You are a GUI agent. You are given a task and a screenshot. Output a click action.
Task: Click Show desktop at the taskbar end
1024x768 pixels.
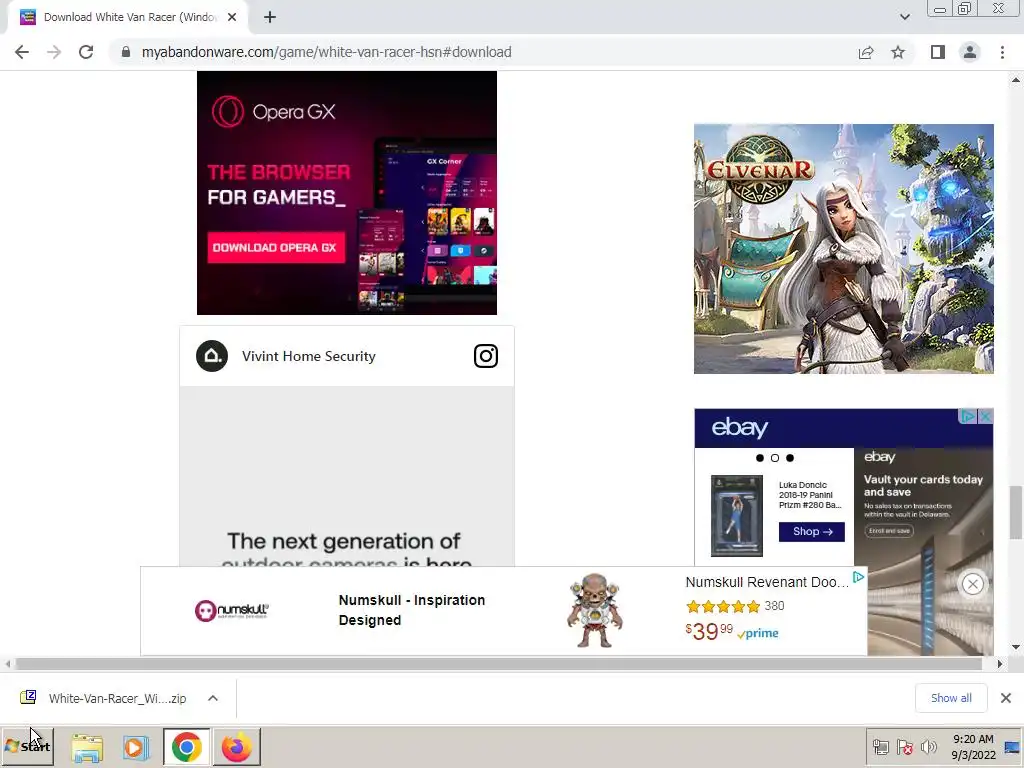tap(1014, 747)
